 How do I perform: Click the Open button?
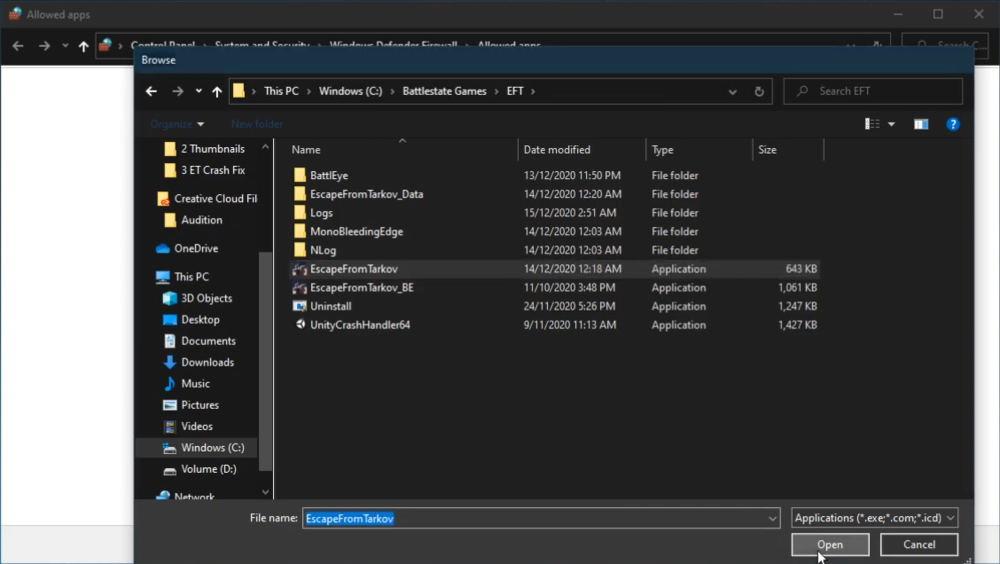[829, 545]
